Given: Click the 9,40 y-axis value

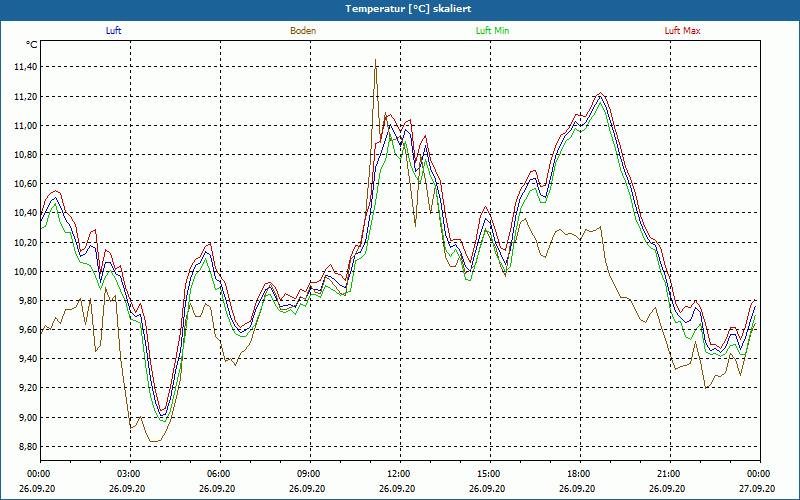Looking at the screenshot, I should tap(29, 359).
